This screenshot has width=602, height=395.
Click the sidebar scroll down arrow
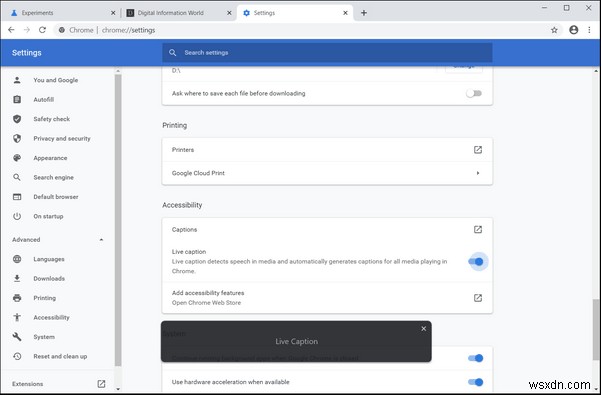tap(118, 389)
